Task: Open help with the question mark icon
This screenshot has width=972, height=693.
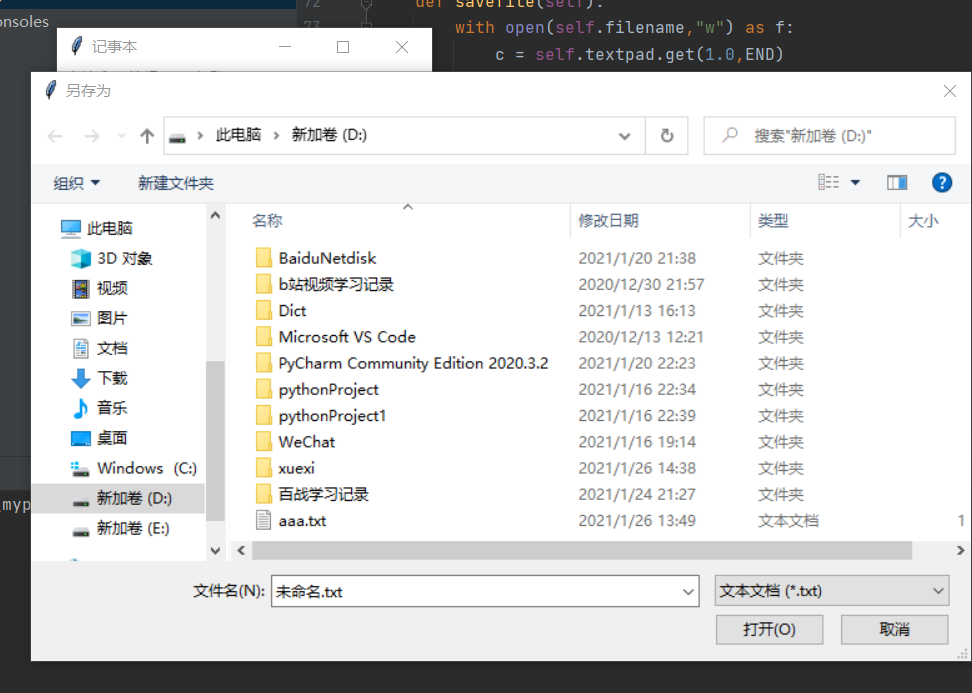Action: pyautogui.click(x=942, y=182)
